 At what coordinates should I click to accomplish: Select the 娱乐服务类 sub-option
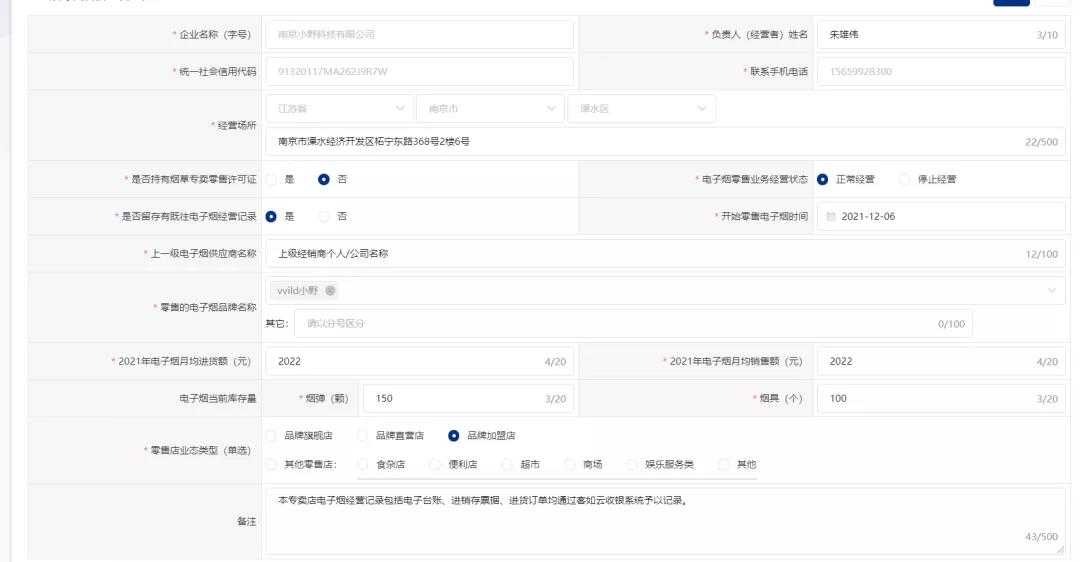(632, 464)
